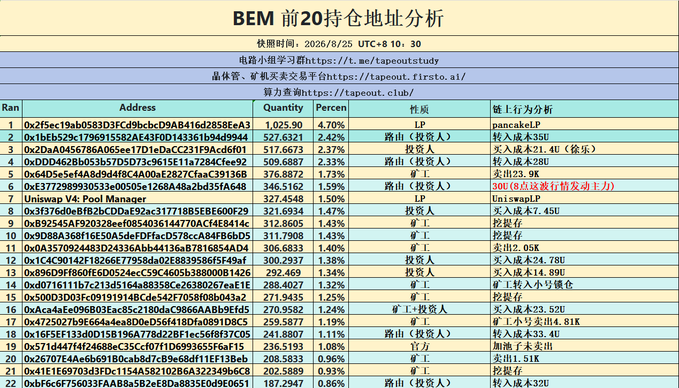Screen dimensions: 679x388
Task: Select address 0xAca4aEe096B03Eac85c2180daC9866AABb9Efd5
Action: click(138, 310)
